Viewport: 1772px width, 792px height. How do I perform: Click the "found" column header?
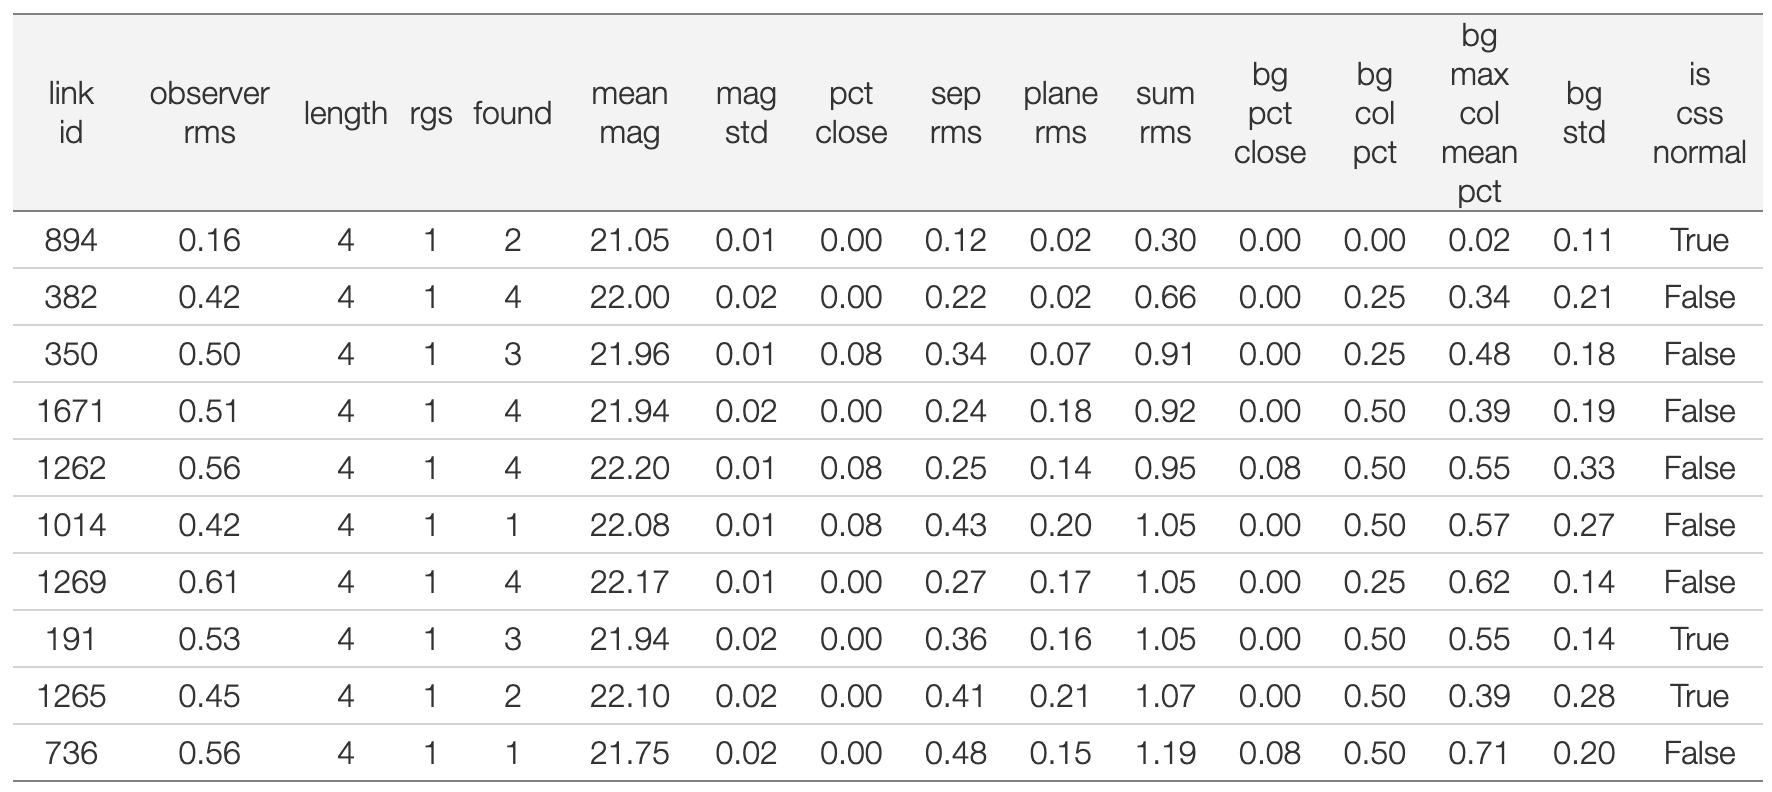(512, 113)
